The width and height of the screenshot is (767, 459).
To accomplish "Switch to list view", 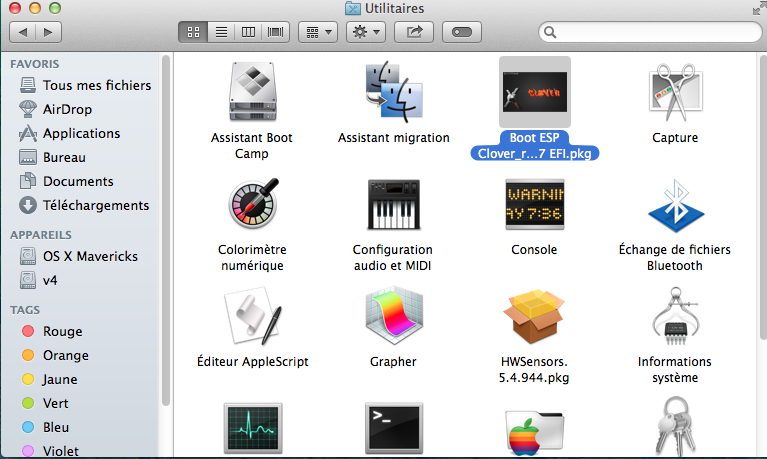I will pos(221,32).
